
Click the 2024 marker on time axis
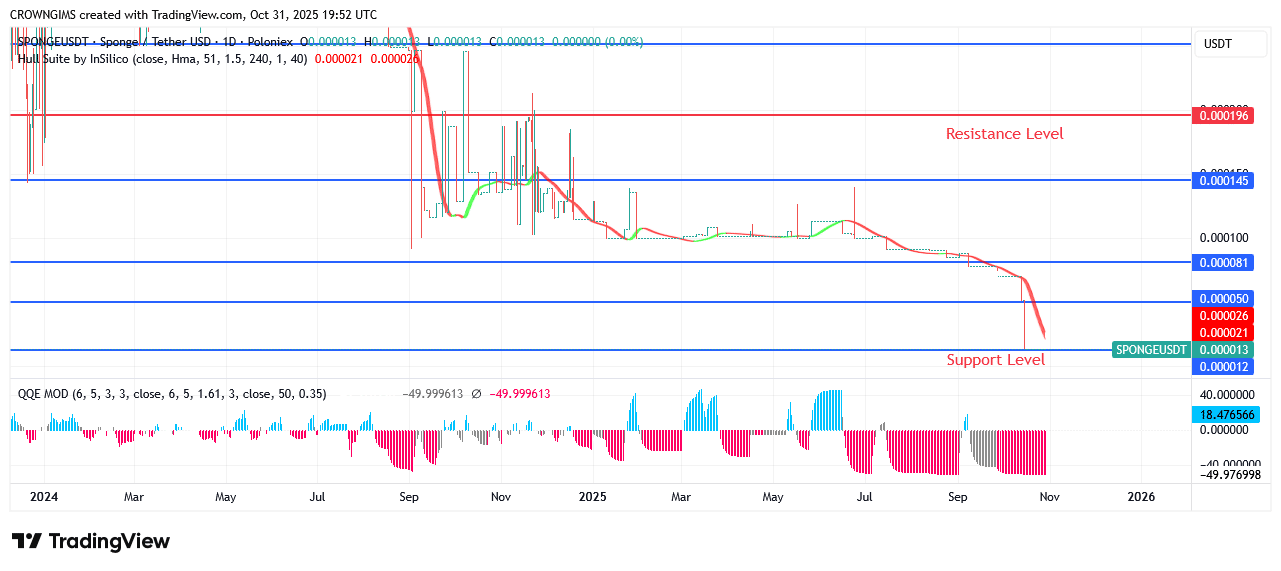coord(43,496)
